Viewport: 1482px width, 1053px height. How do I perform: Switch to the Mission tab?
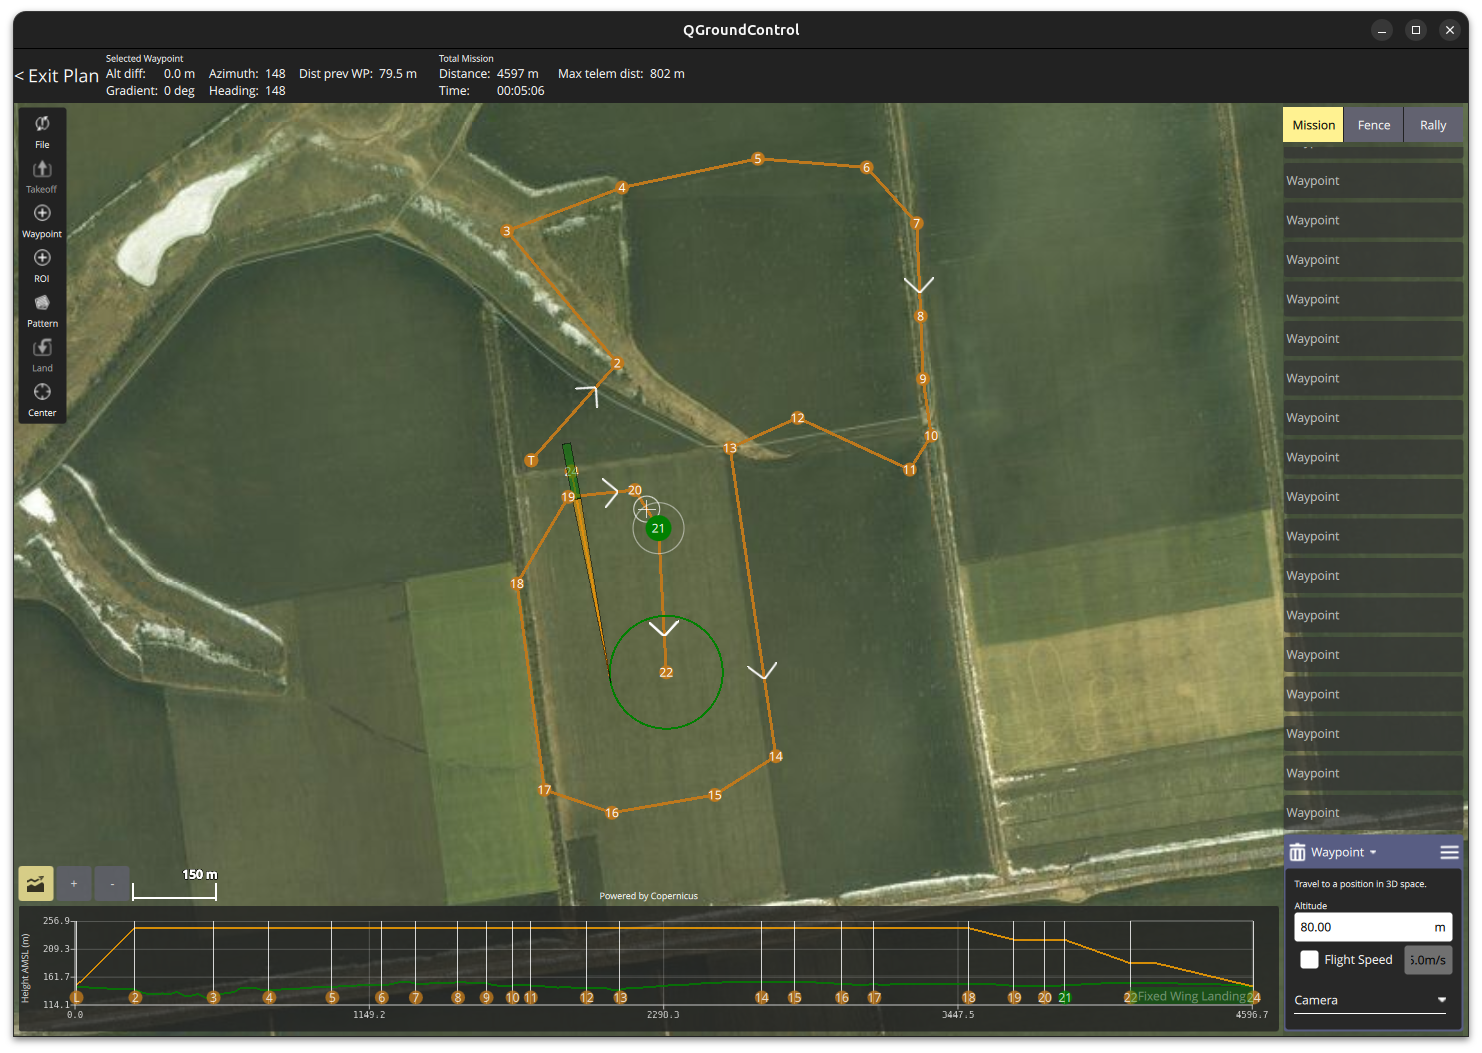pyautogui.click(x=1313, y=125)
